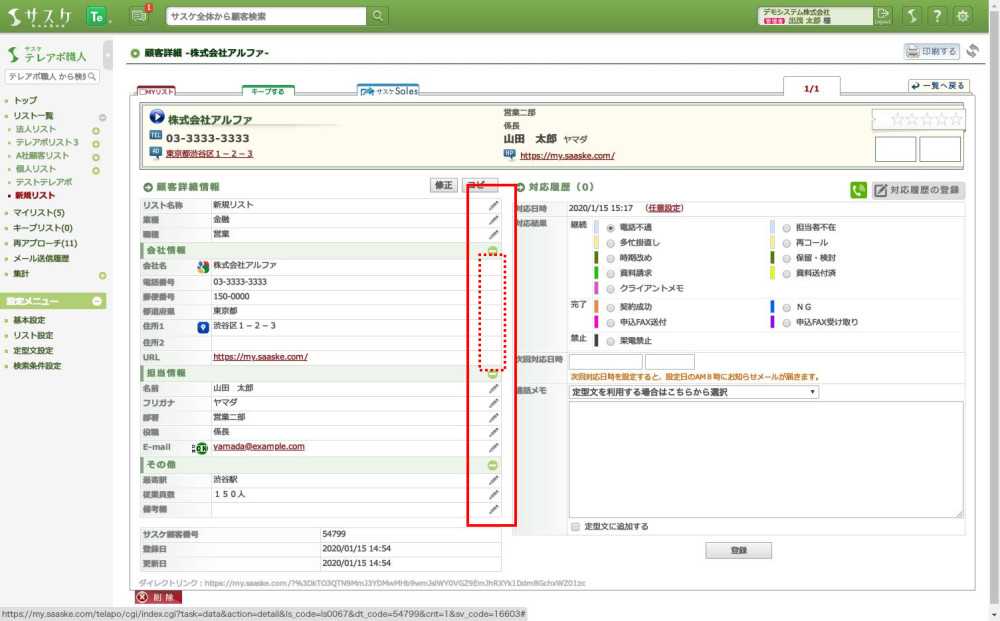This screenshot has height=621, width=1000.
Task: Click the map pin icon beside 住所1
Action: pos(203,327)
